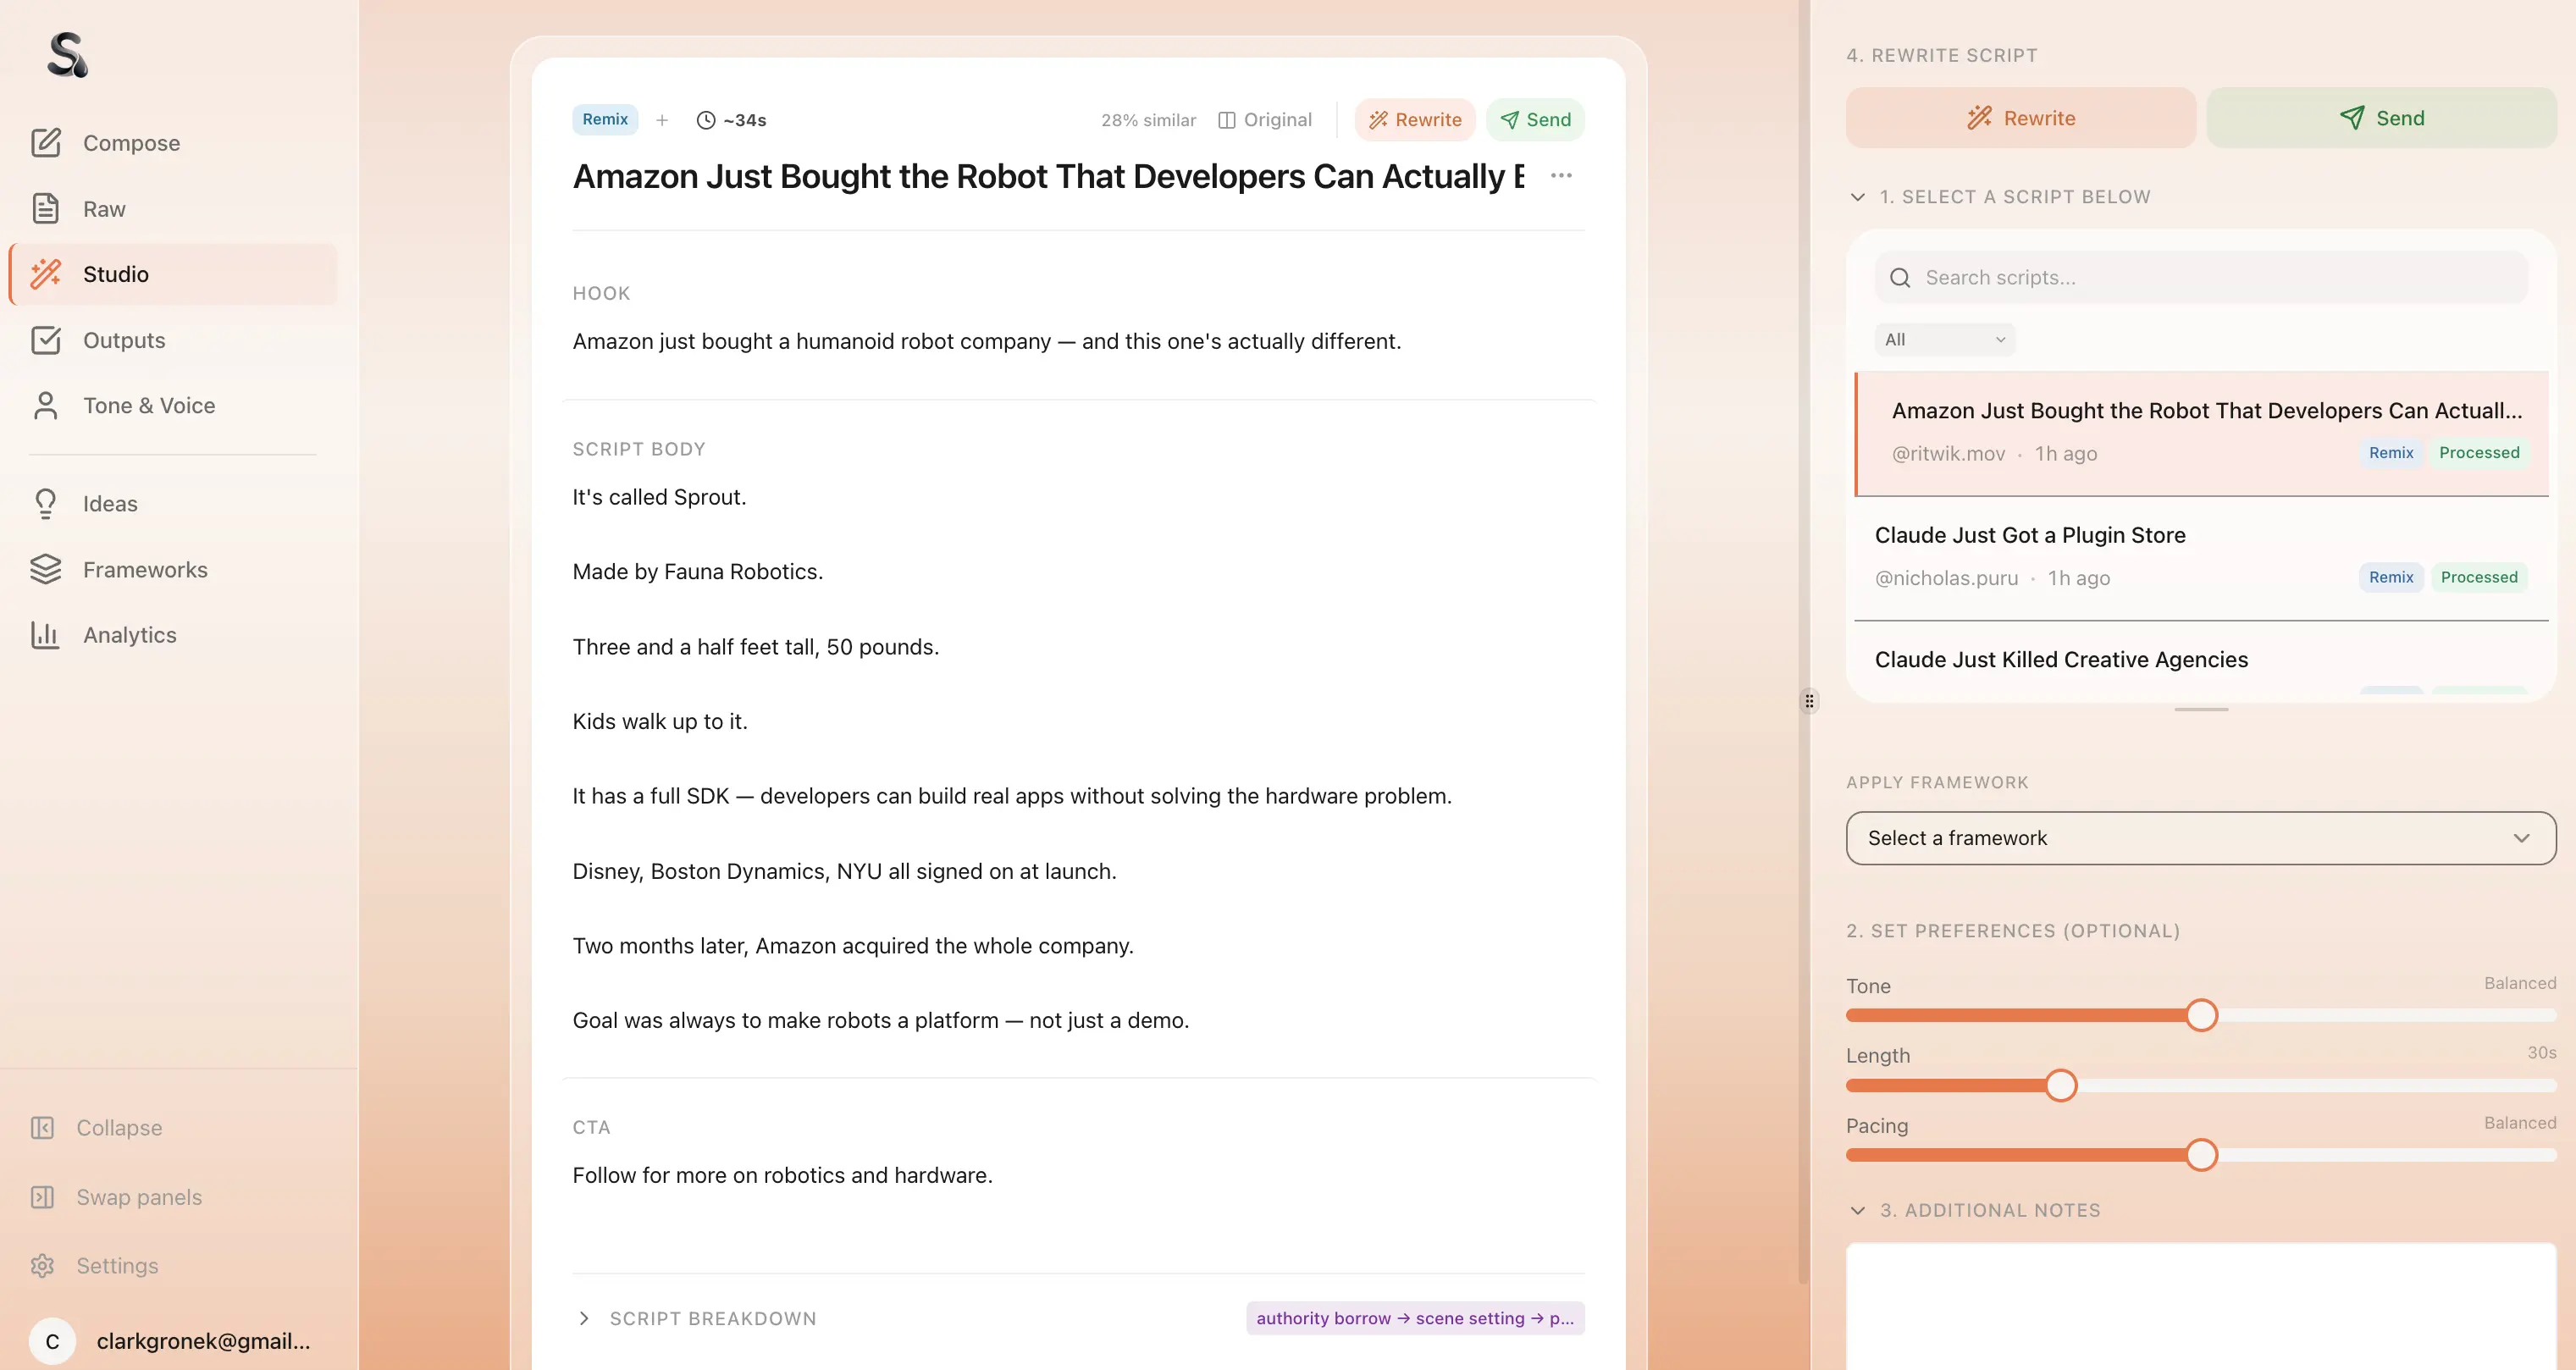Click the Pacing slider handle
The image size is (2576, 1370).
[2201, 1155]
